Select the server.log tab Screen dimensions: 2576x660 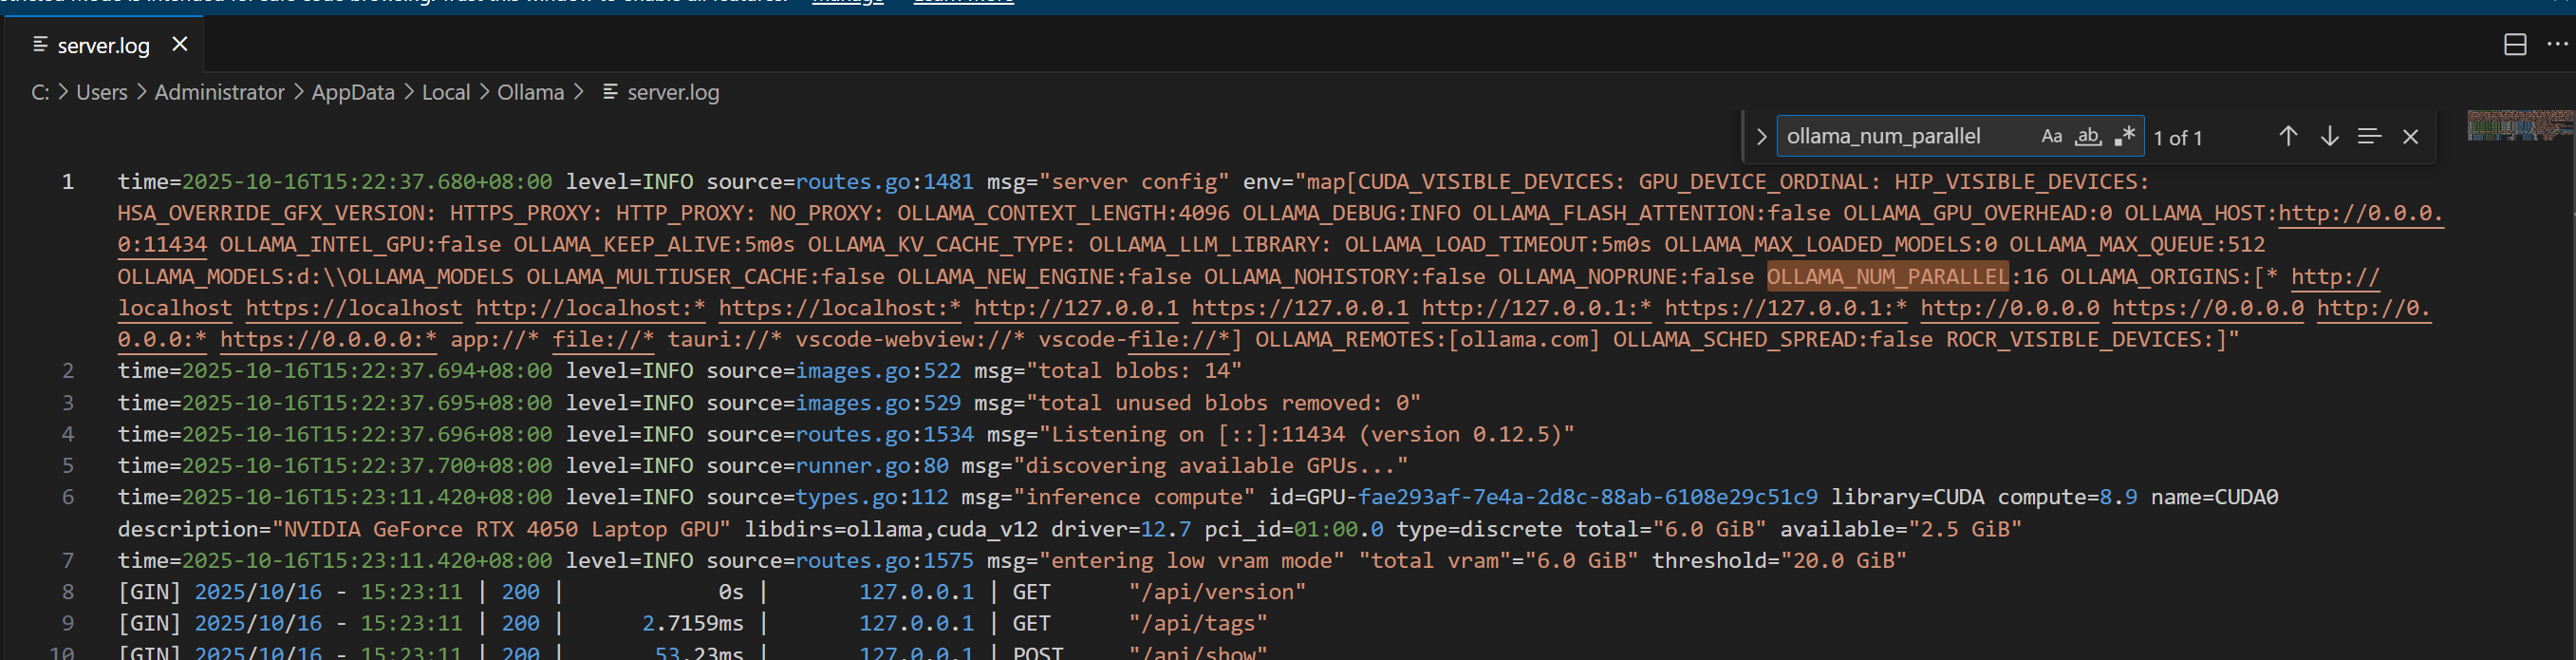point(102,45)
